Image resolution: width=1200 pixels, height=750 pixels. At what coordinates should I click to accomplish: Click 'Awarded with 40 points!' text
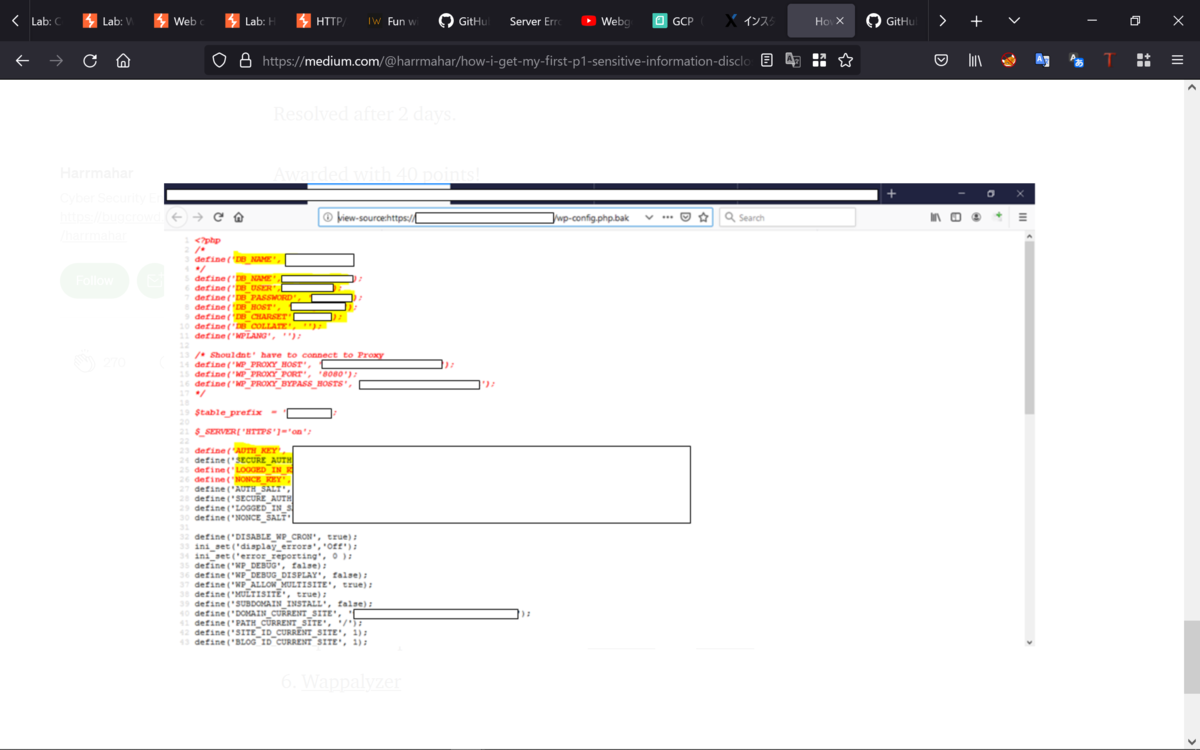(x=377, y=175)
